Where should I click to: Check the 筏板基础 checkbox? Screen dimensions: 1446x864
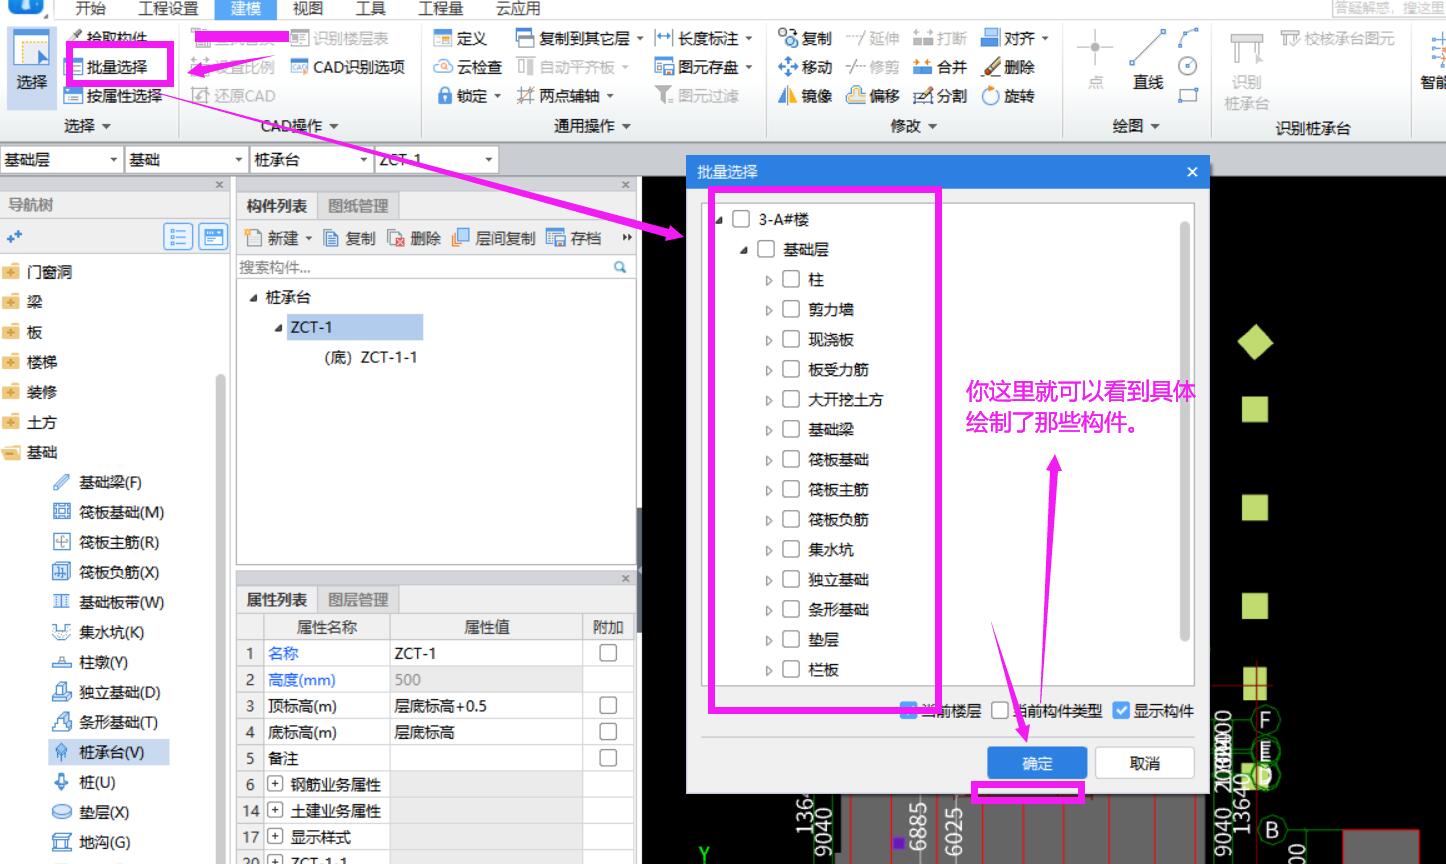point(791,459)
